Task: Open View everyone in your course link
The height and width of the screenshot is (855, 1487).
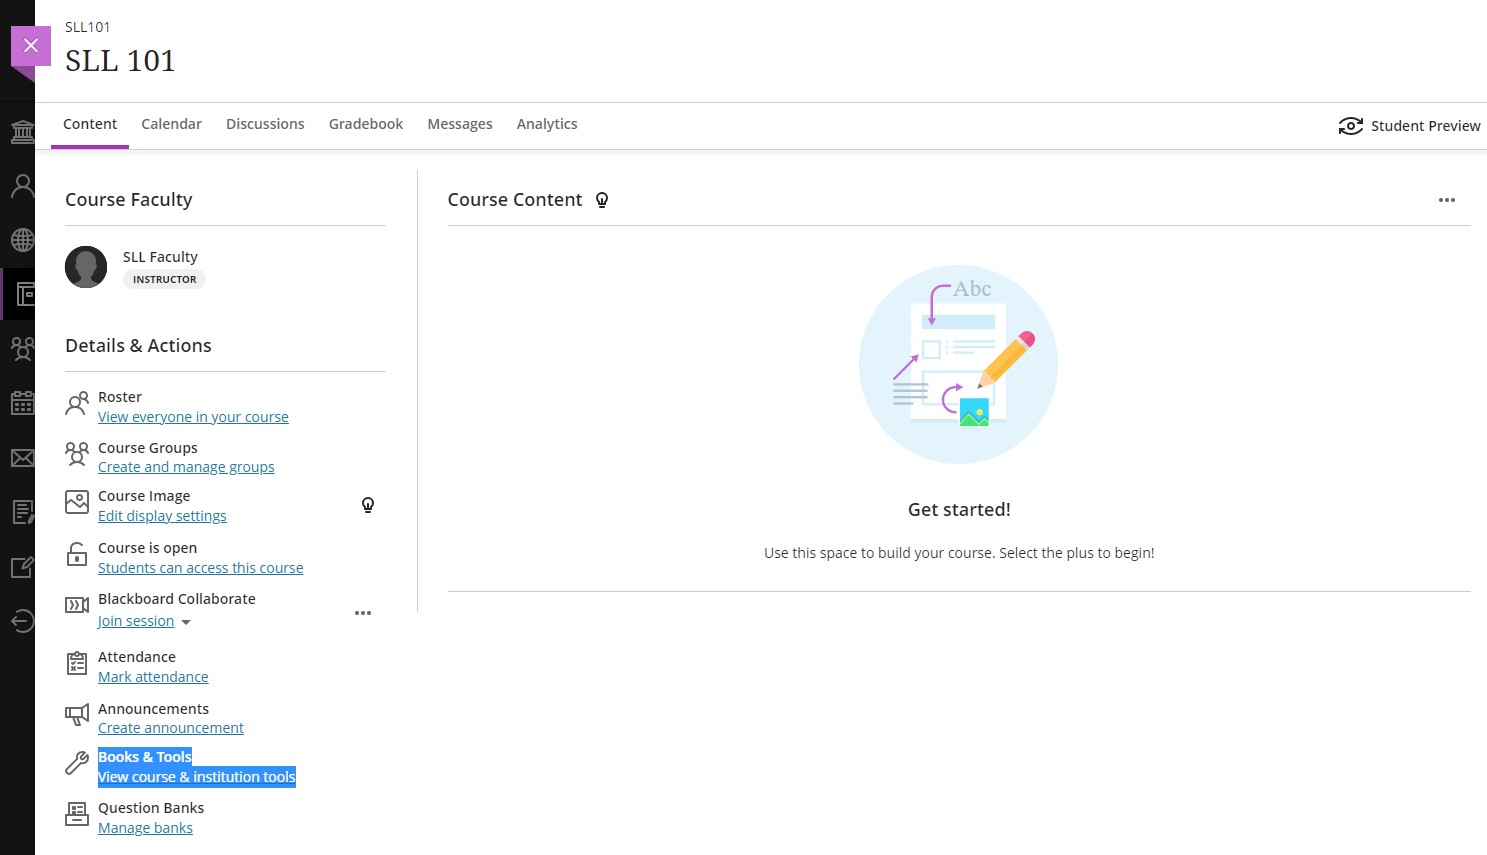Action: pos(193,417)
